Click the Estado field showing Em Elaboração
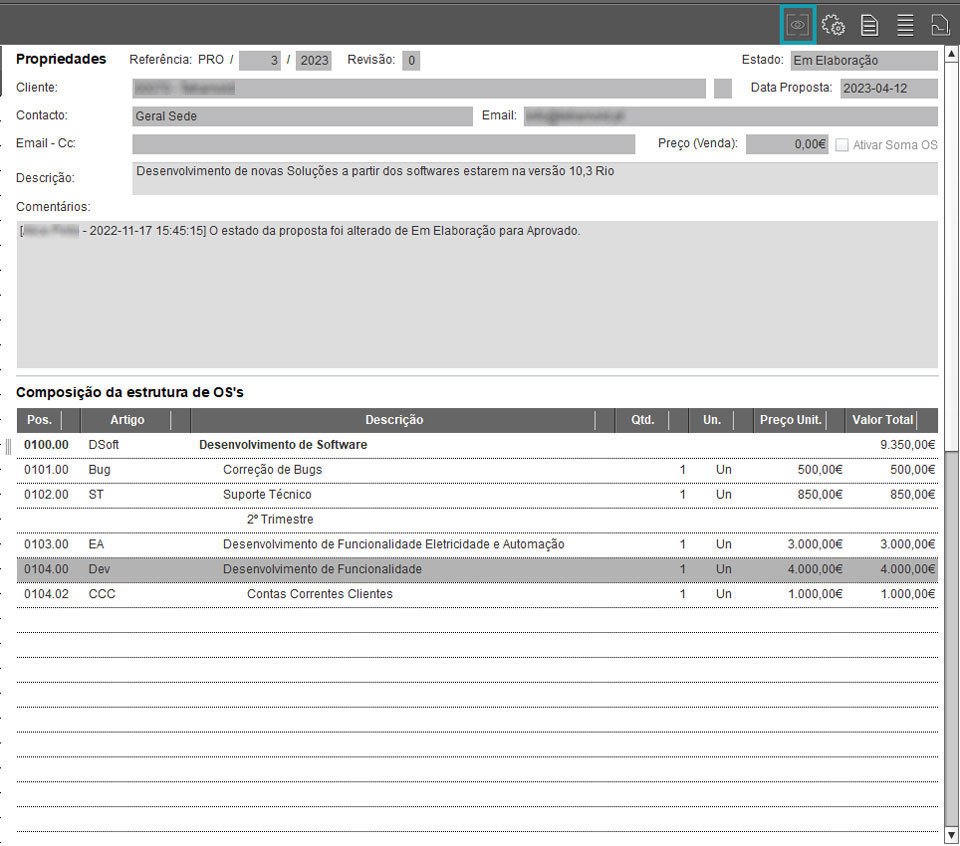Image resolution: width=960 pixels, height=846 pixels. point(863,60)
